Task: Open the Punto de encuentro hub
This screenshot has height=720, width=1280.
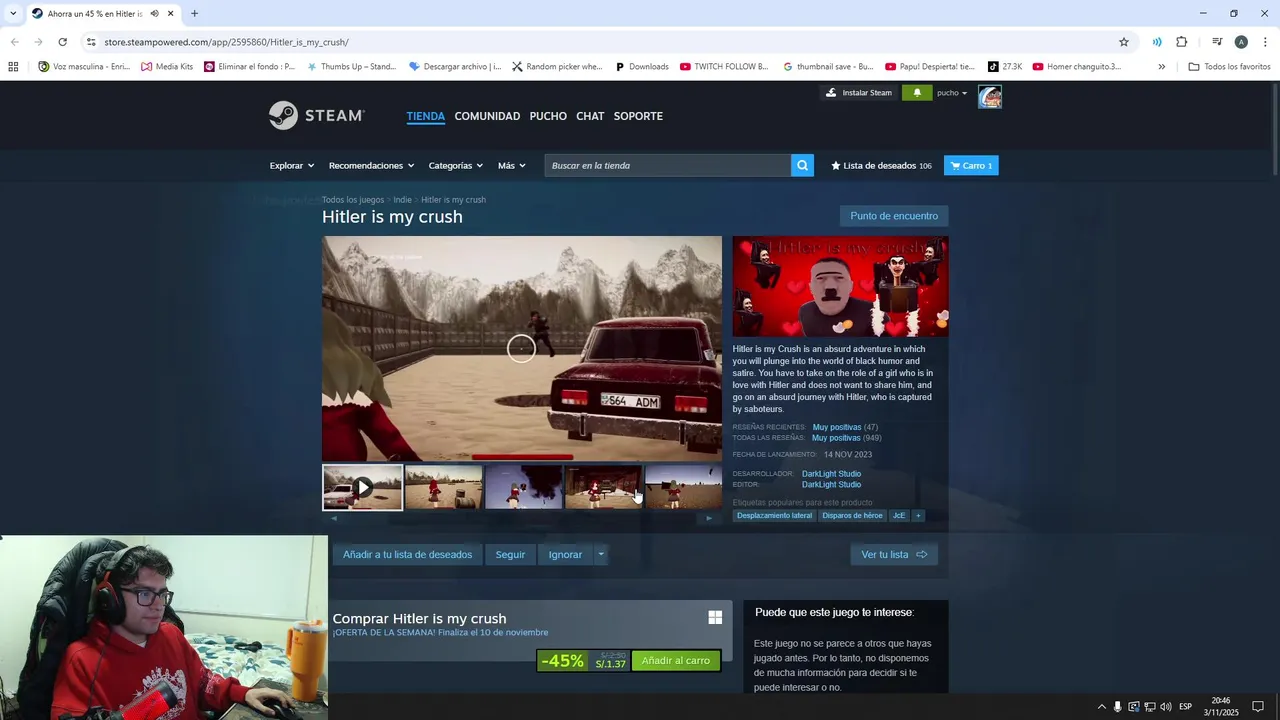Action: tap(894, 216)
